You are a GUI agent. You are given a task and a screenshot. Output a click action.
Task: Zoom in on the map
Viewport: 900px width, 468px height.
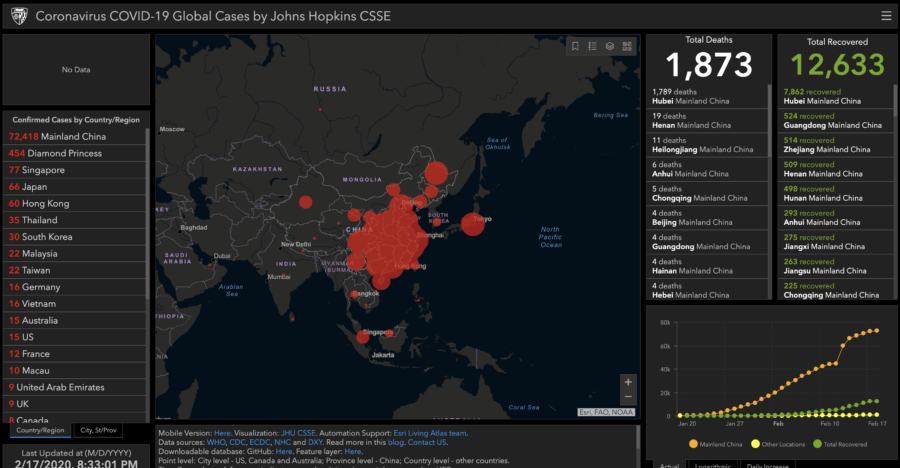click(628, 382)
